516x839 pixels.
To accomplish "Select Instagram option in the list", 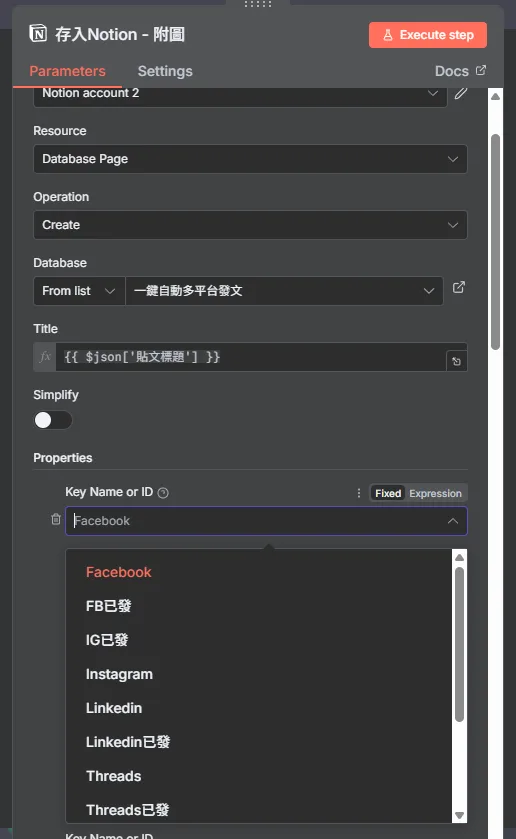I will coord(259,674).
